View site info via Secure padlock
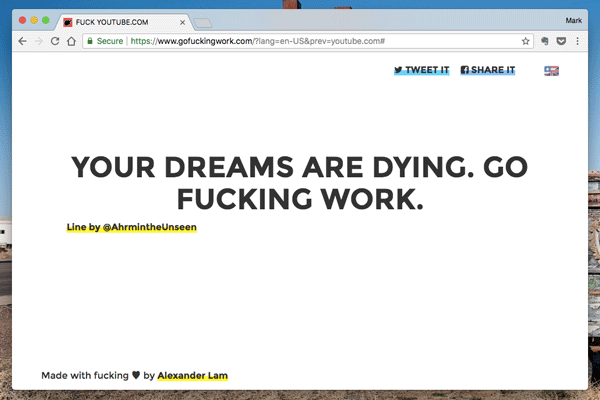The width and height of the screenshot is (600, 400). click(x=90, y=41)
